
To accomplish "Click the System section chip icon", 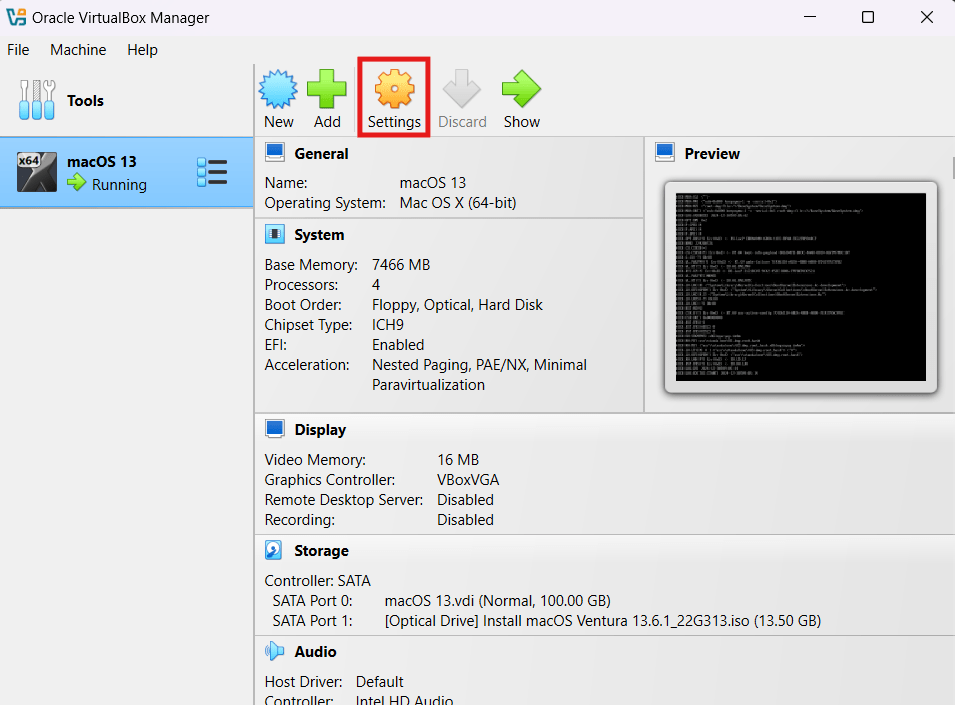I will [x=274, y=235].
